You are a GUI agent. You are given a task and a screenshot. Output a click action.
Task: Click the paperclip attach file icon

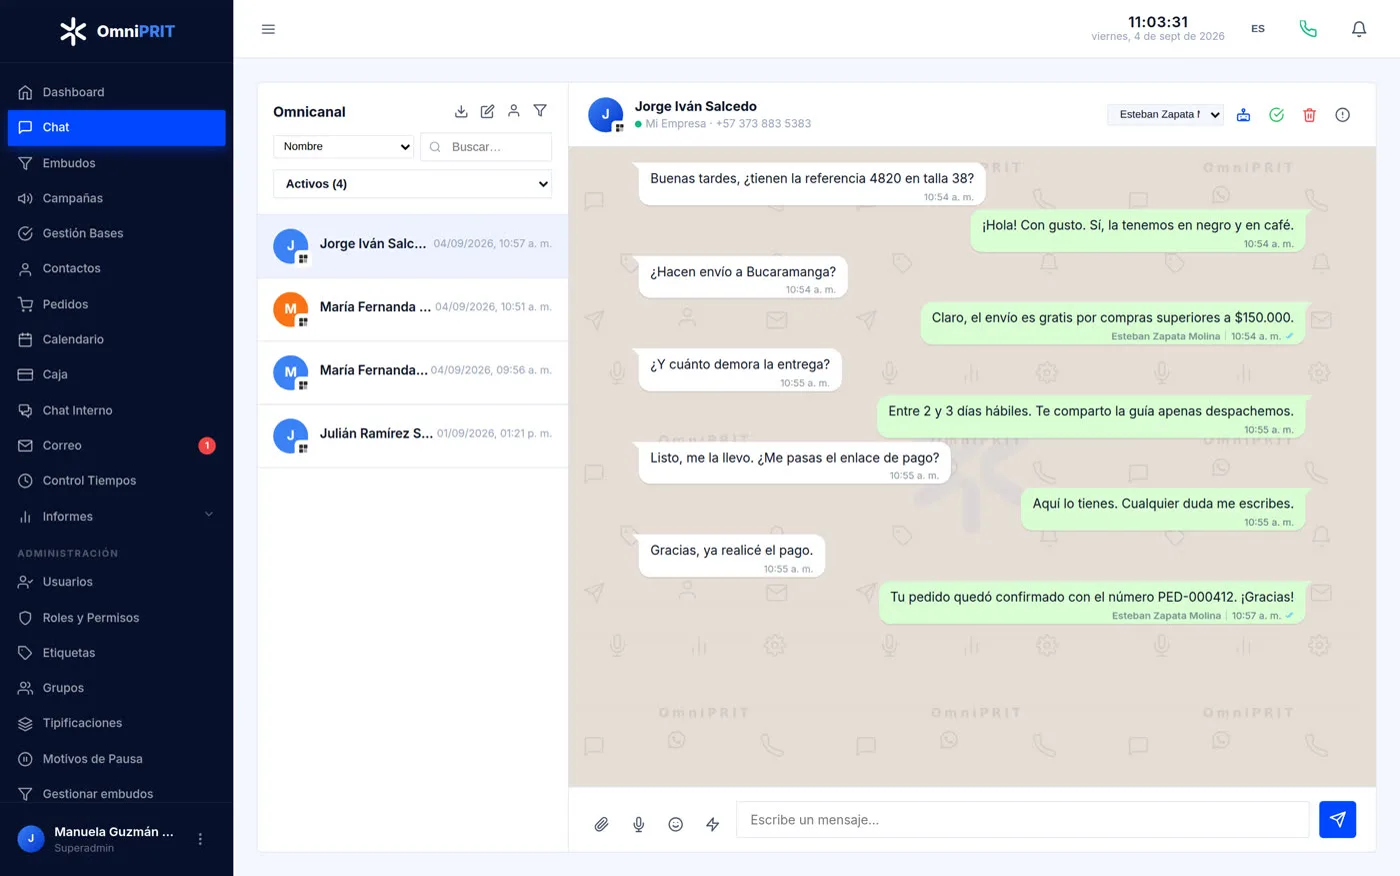coord(601,824)
